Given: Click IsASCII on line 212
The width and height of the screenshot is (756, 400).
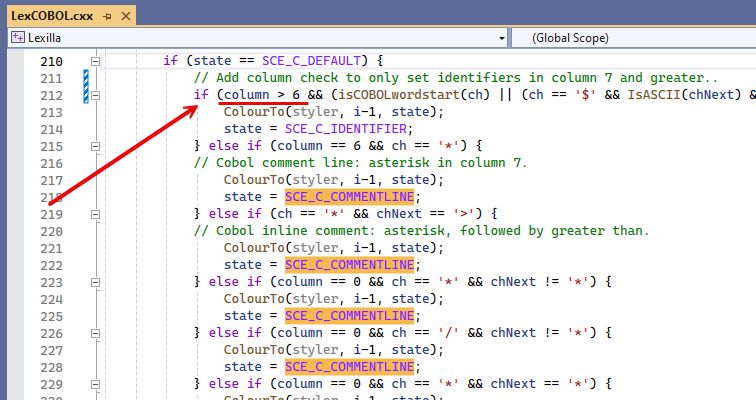Looking at the screenshot, I should coord(654,94).
